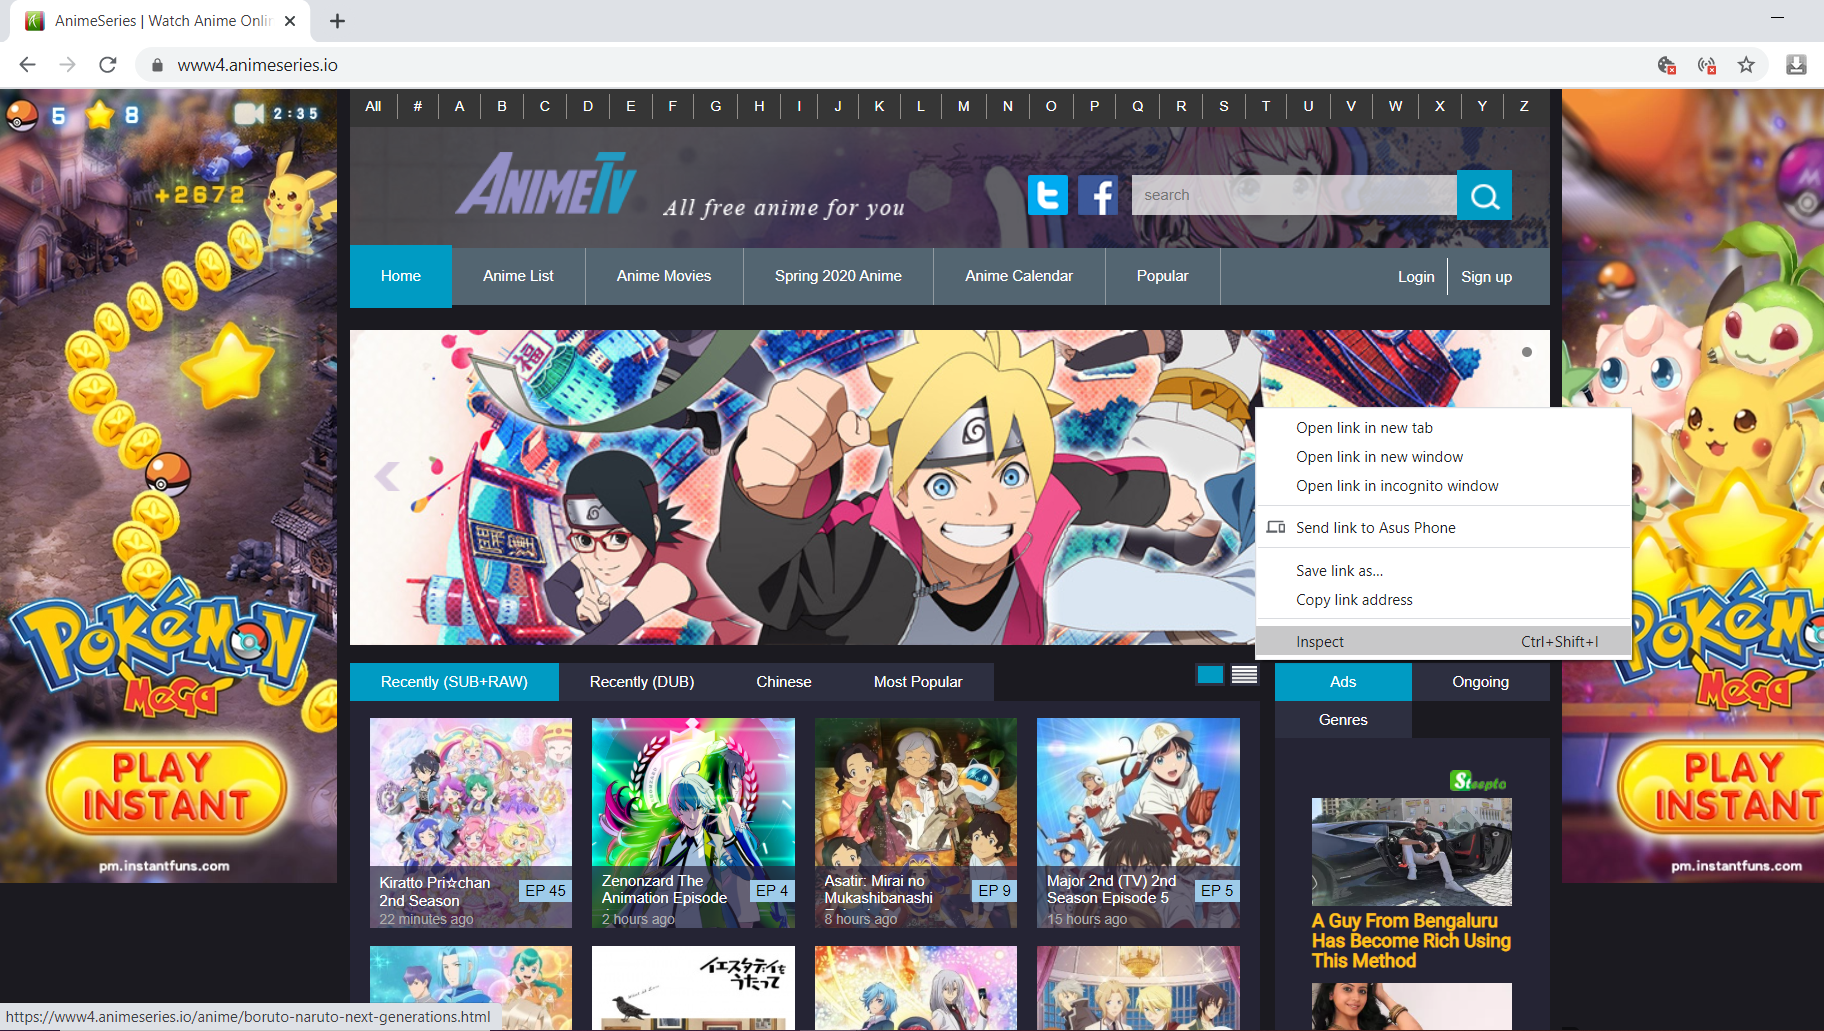The image size is (1824, 1031).
Task: Click Inspect in the context menu
Action: point(1443,642)
